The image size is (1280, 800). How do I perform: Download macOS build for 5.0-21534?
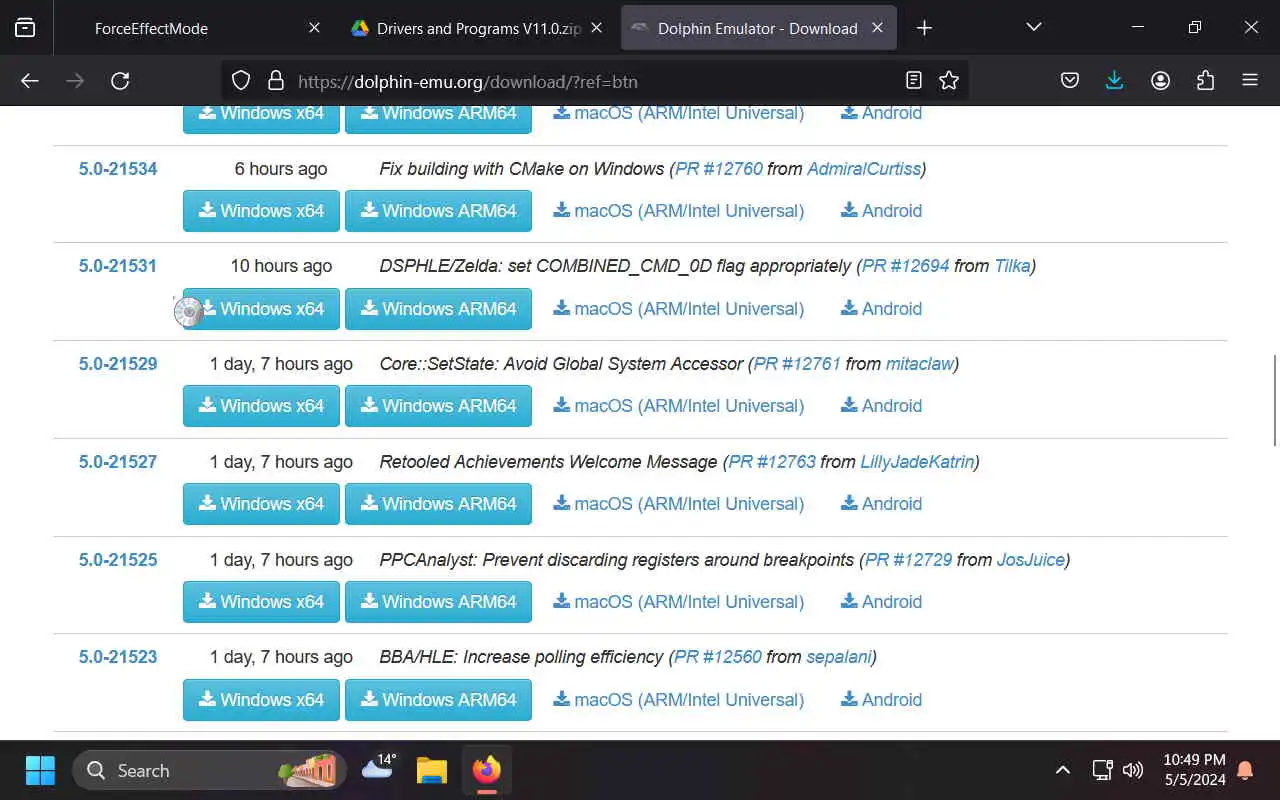679,211
